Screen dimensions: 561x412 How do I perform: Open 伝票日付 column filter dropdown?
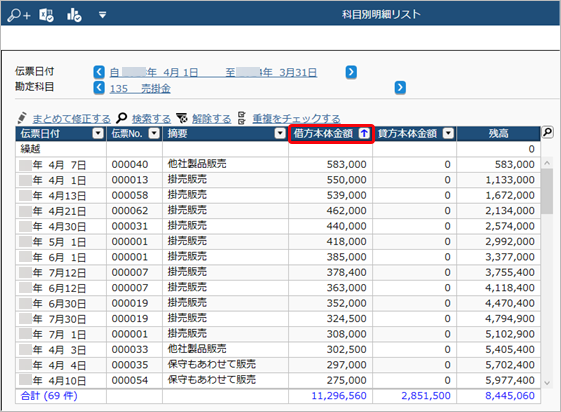pos(98,133)
